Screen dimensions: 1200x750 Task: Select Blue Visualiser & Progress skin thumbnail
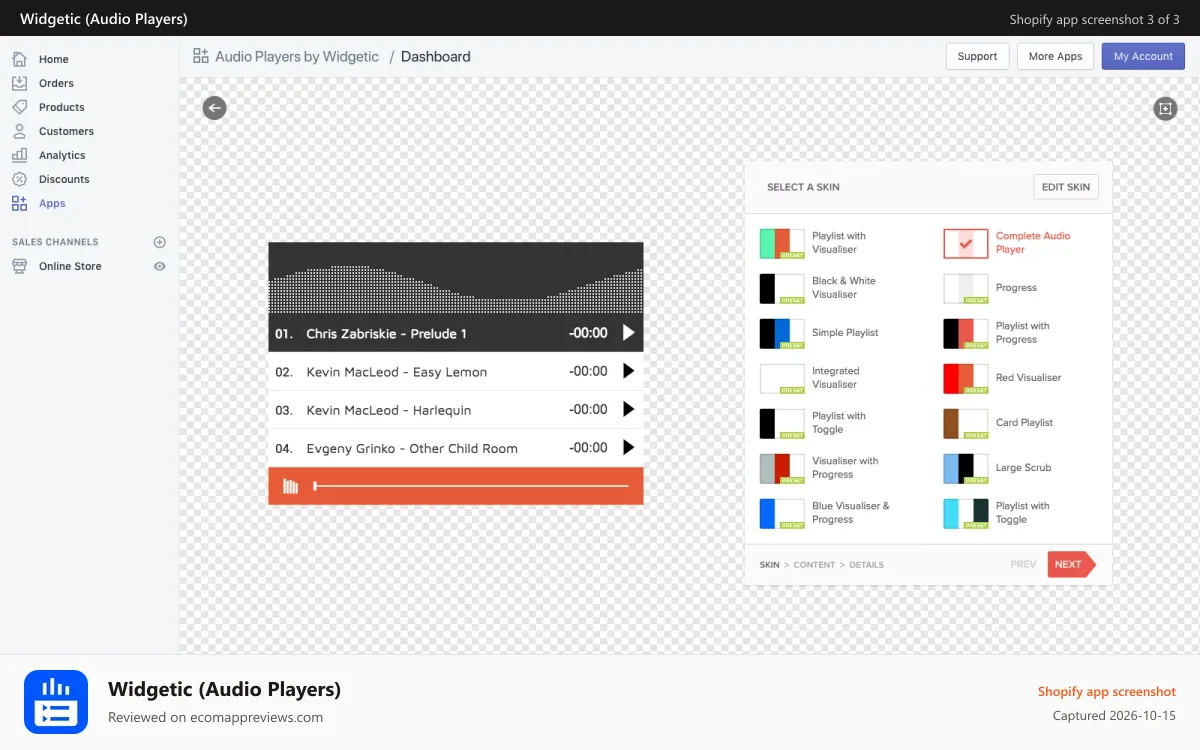[x=782, y=514]
